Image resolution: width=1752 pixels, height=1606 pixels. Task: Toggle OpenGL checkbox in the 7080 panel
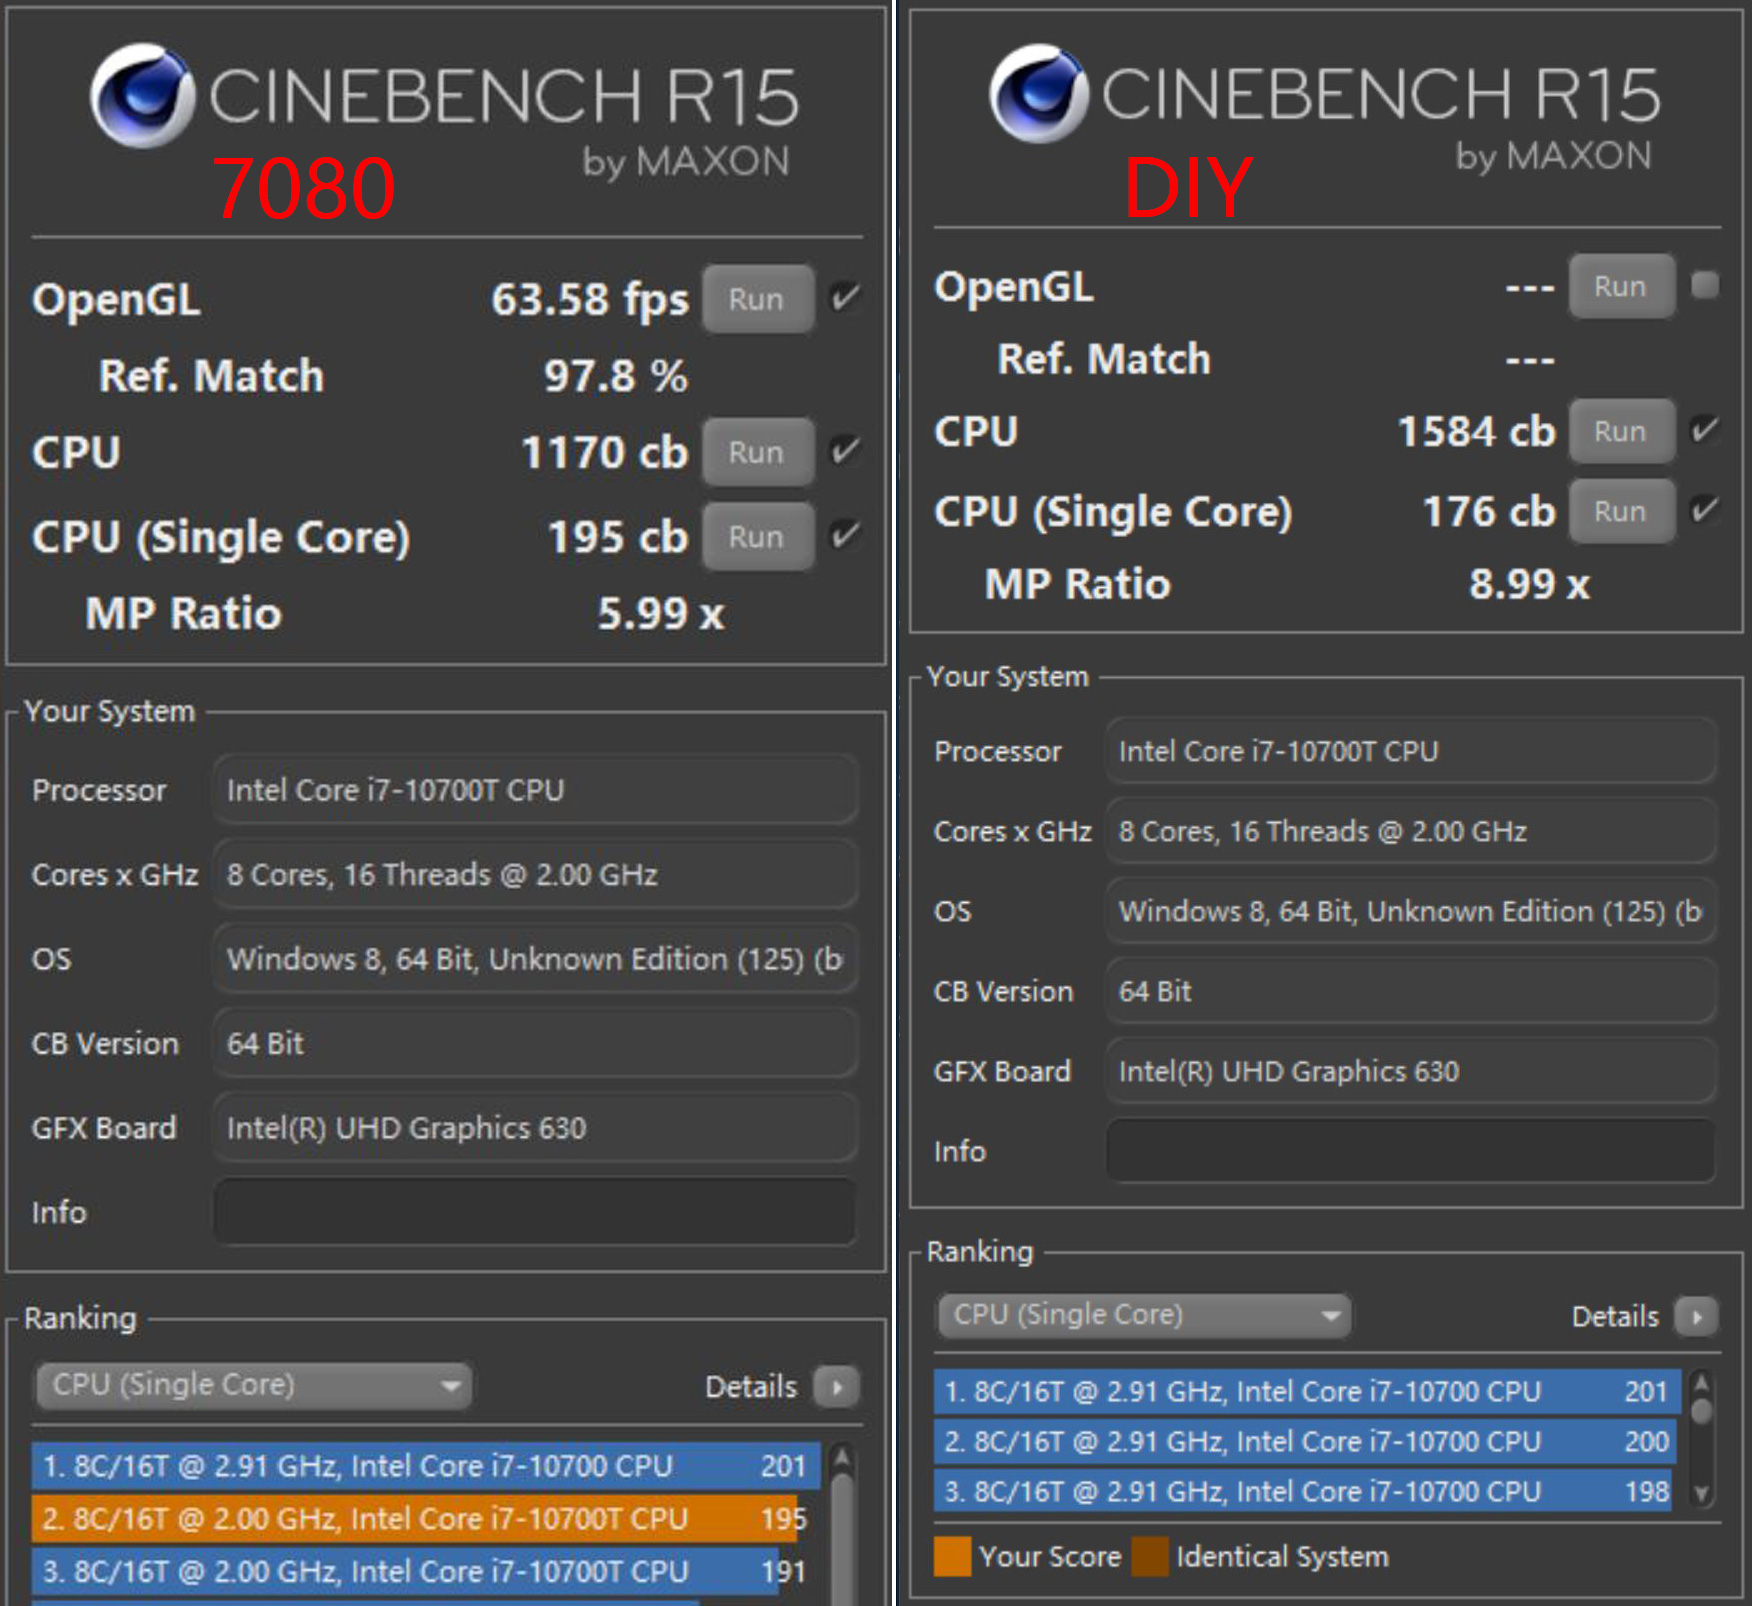coord(845,298)
